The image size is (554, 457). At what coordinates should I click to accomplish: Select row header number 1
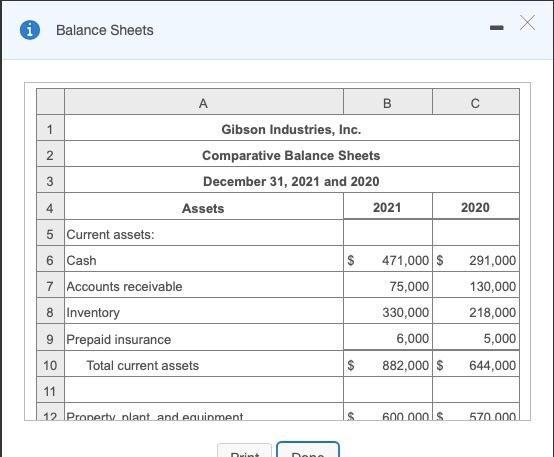(50, 129)
